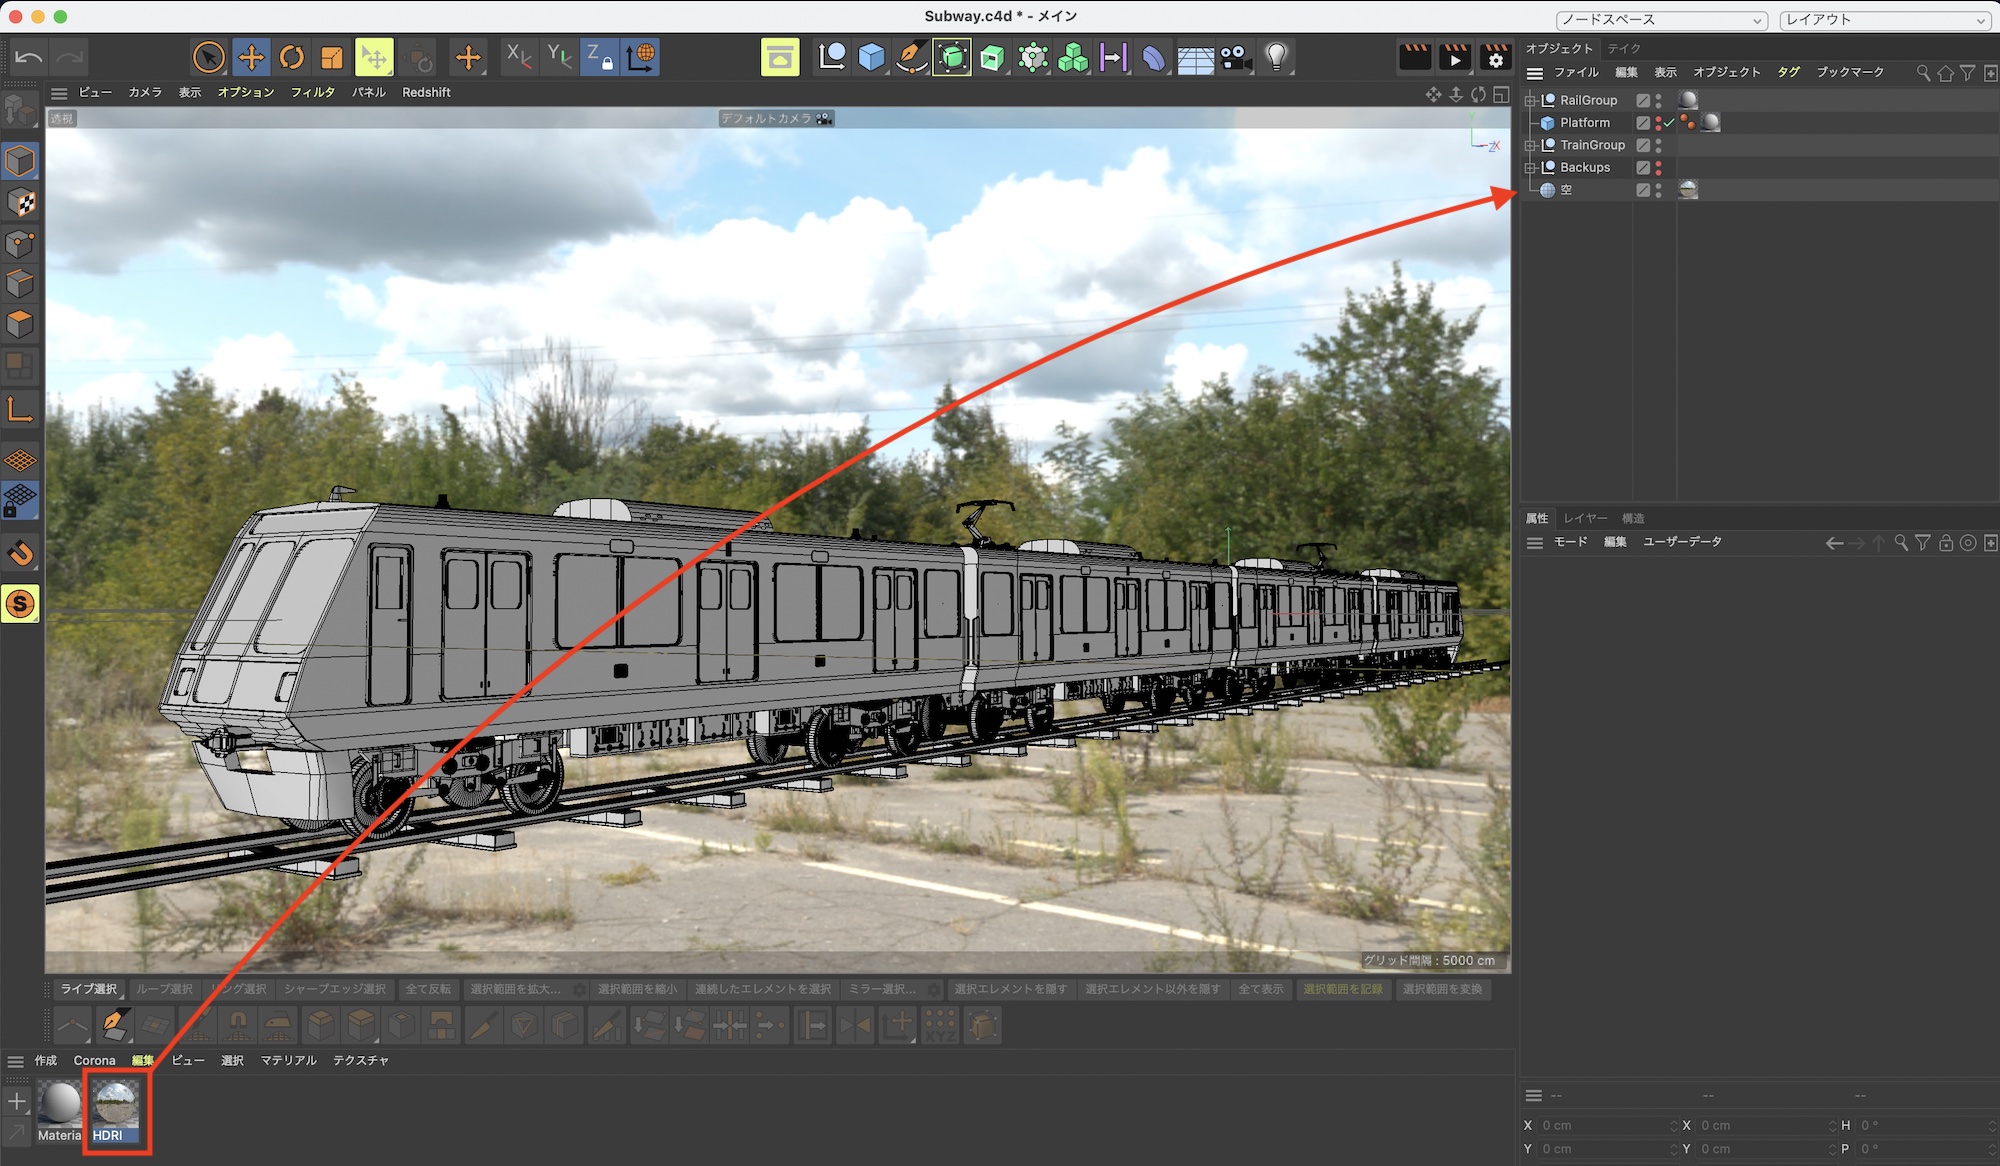Toggle the Z axis lock
Screen dimensions: 2000x1166
tap(598, 57)
